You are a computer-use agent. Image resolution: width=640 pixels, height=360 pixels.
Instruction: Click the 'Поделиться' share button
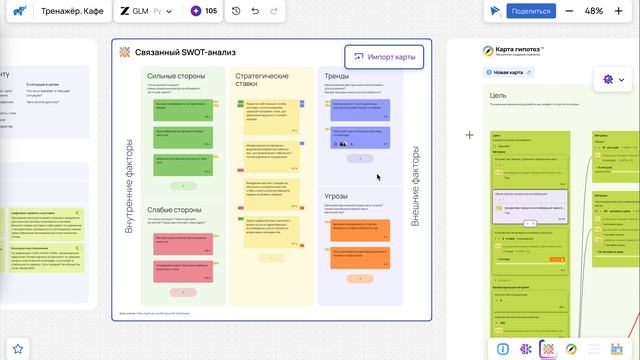[531, 11]
